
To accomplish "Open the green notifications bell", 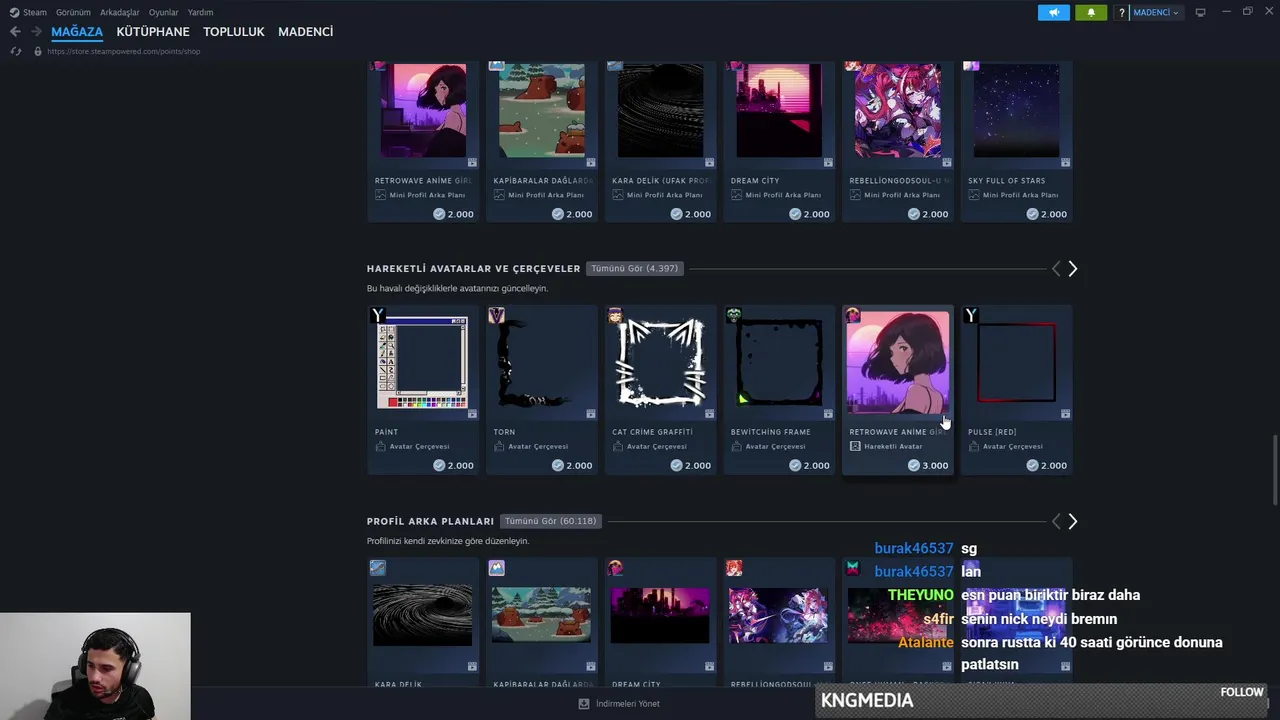I will [1091, 12].
